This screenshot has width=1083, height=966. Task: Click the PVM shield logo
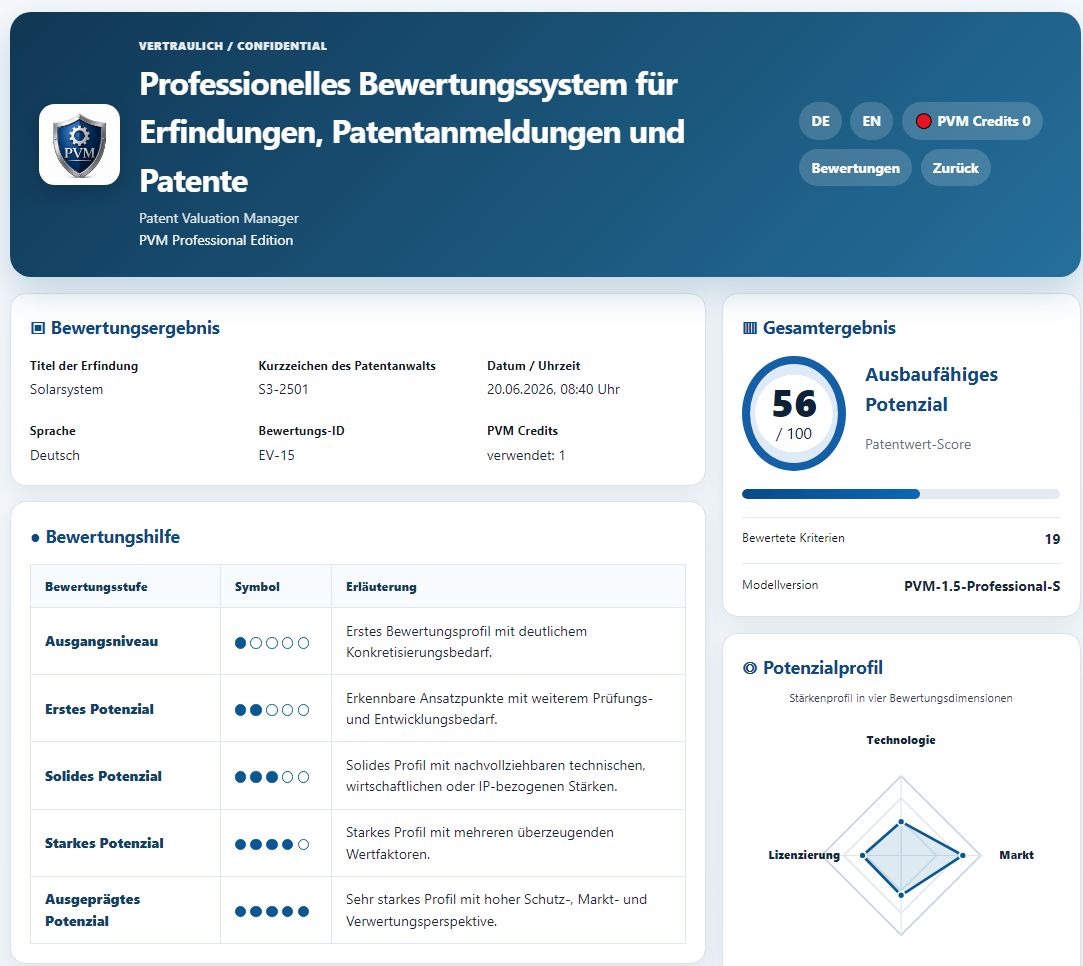point(79,144)
